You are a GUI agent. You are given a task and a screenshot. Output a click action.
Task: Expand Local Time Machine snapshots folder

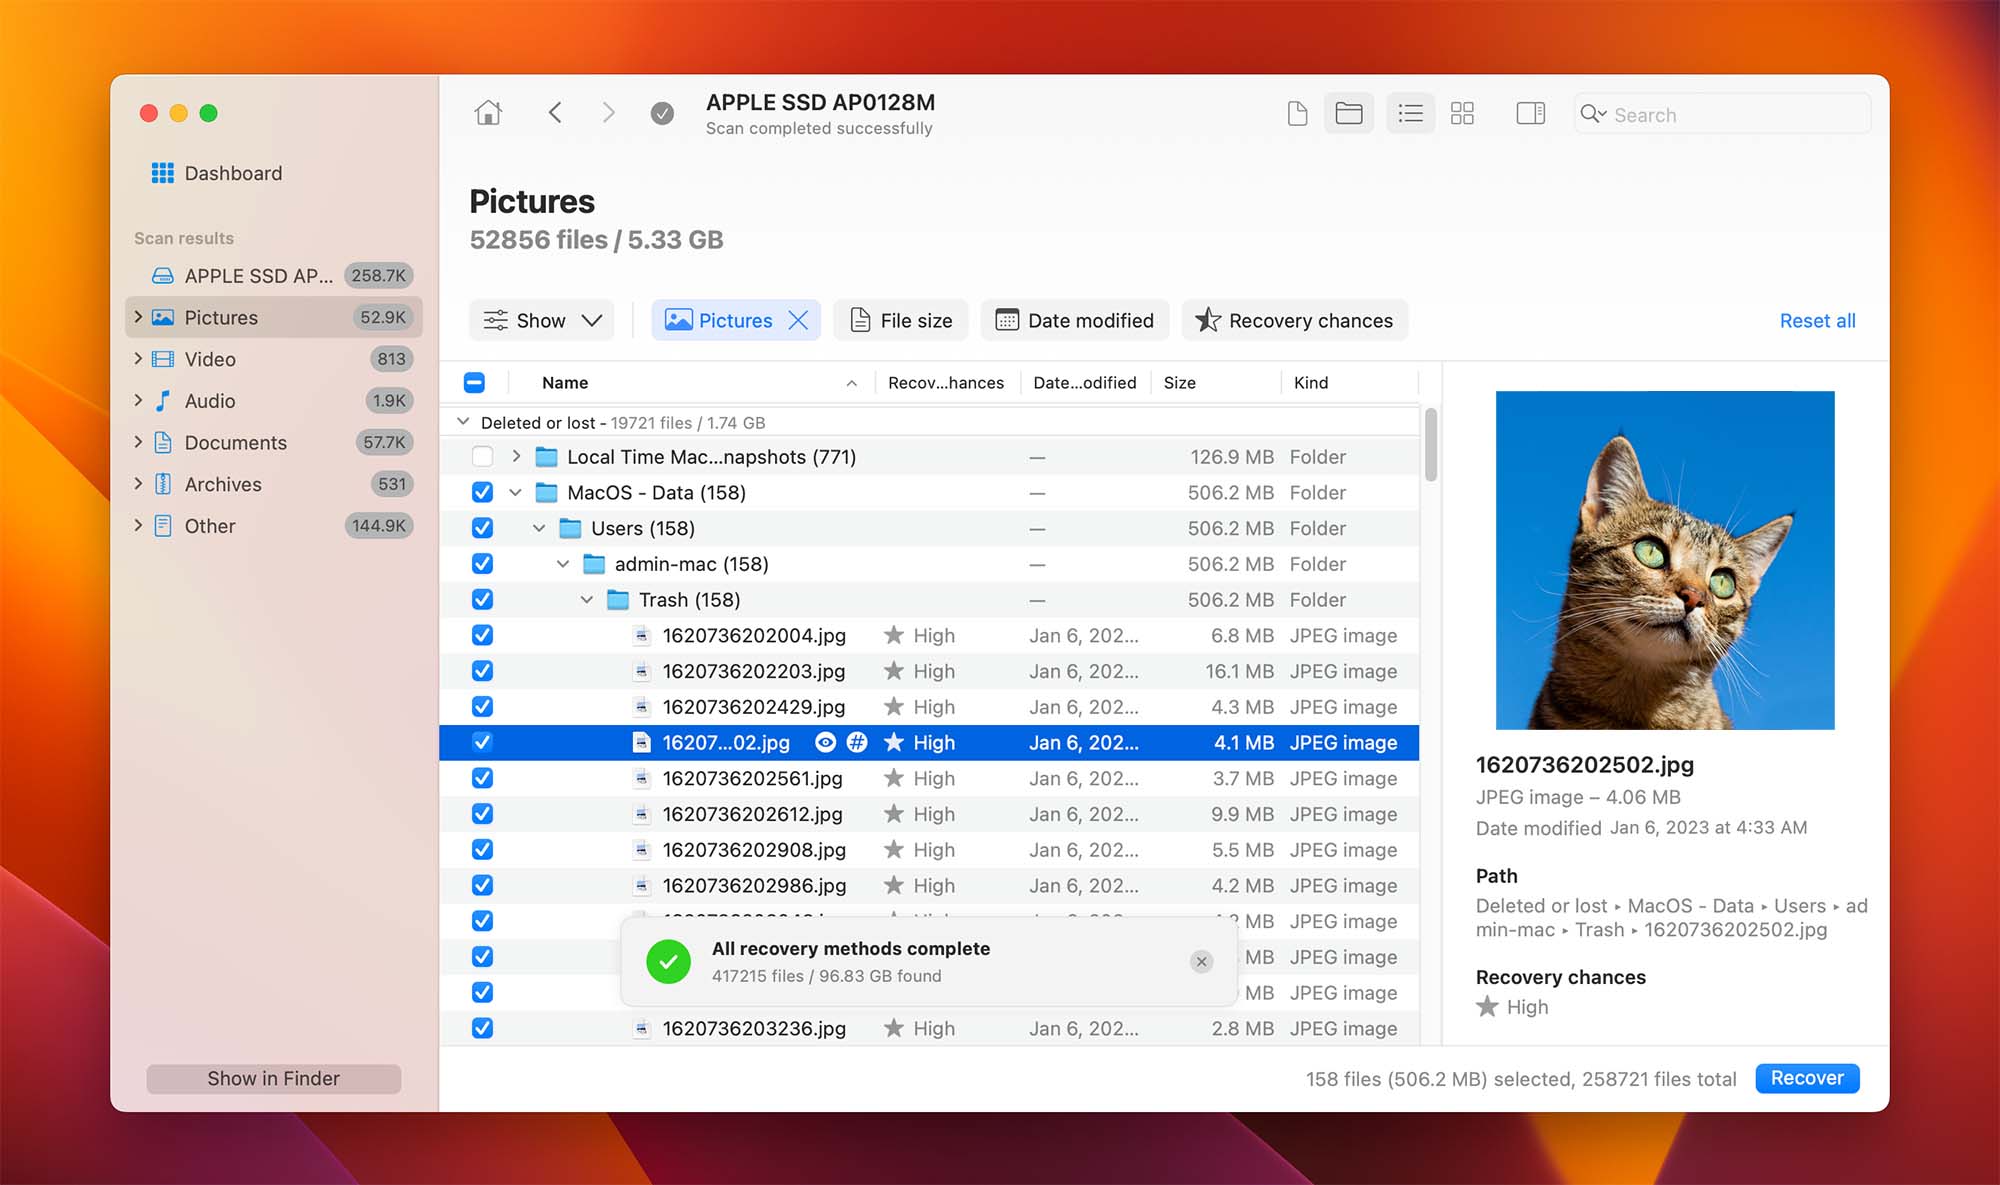click(x=516, y=457)
